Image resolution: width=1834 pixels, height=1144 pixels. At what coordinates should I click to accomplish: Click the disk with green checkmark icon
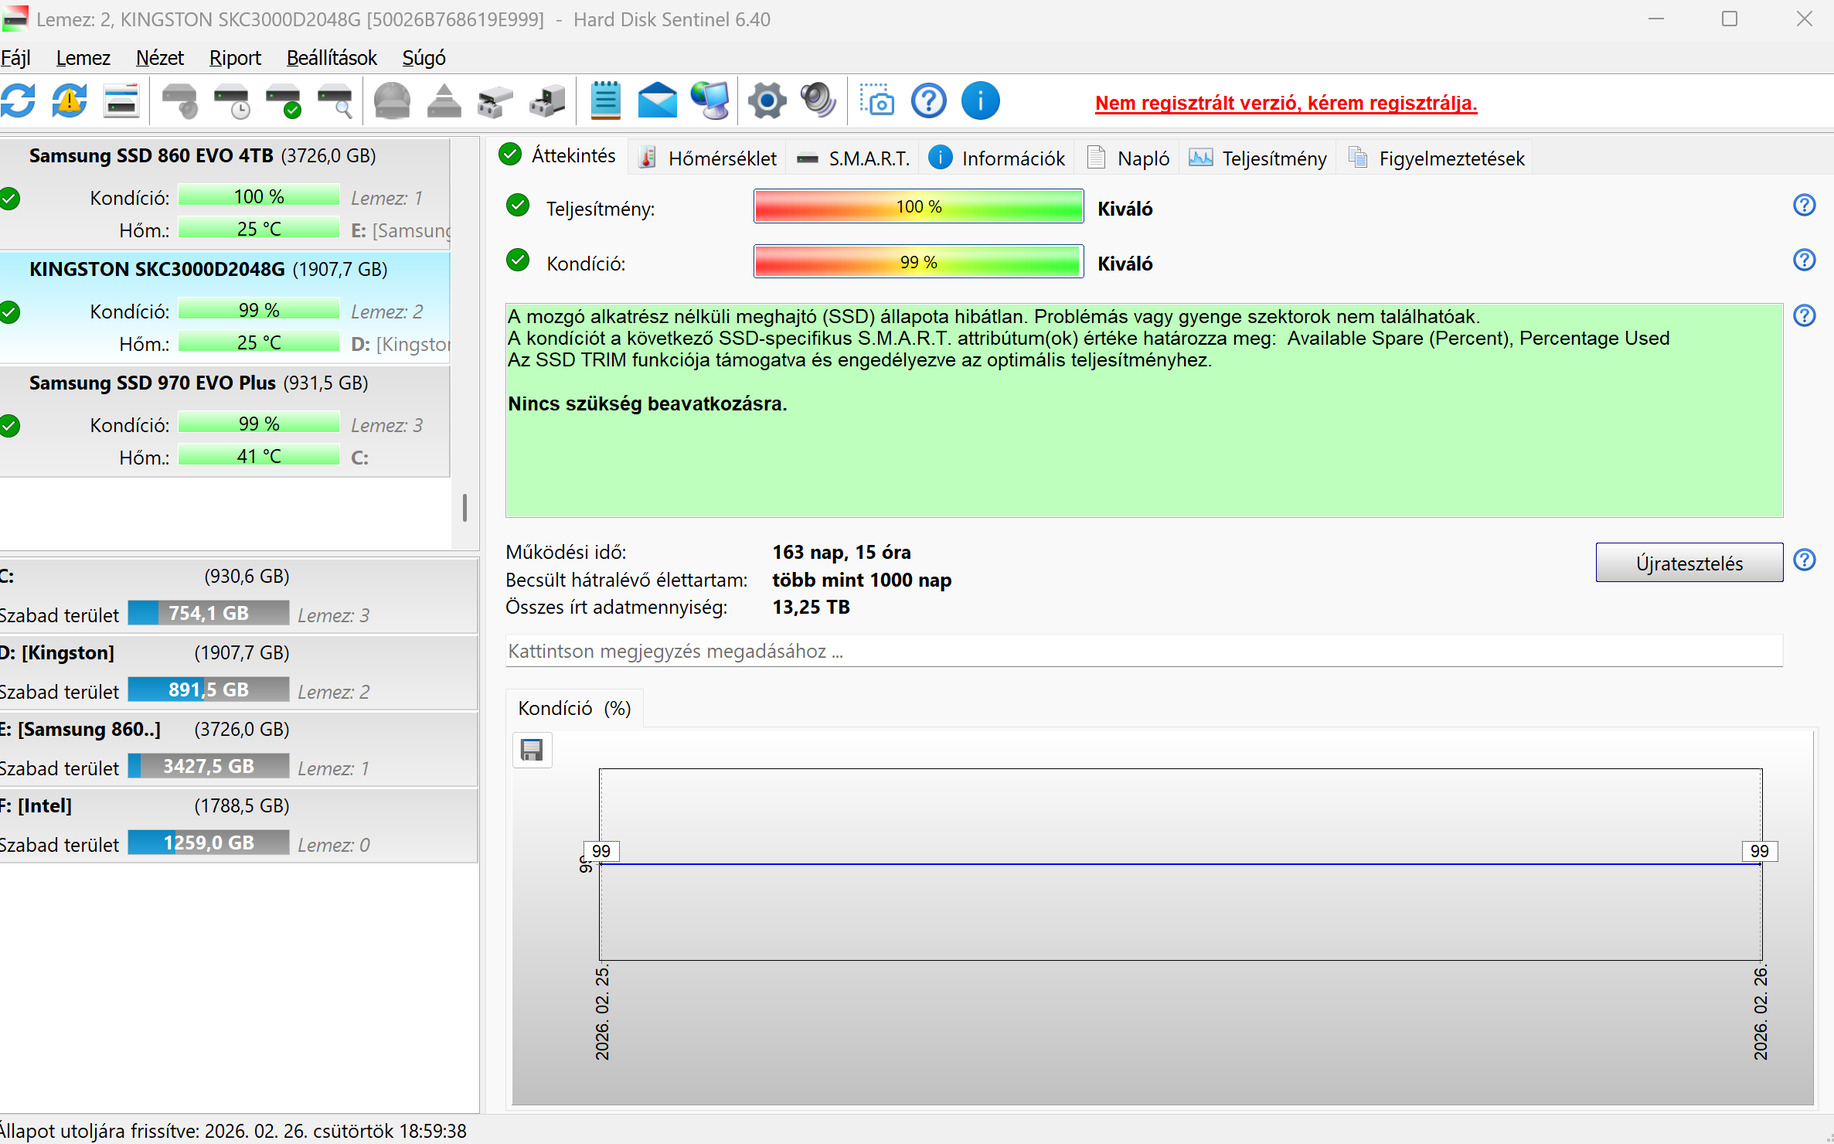coord(284,101)
